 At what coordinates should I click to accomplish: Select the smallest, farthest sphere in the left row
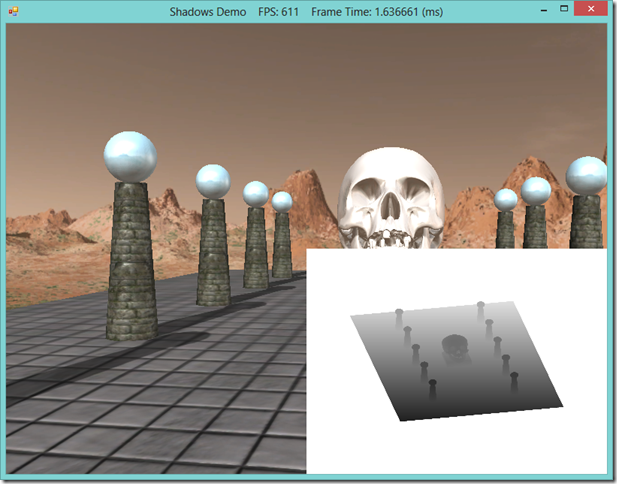282,201
